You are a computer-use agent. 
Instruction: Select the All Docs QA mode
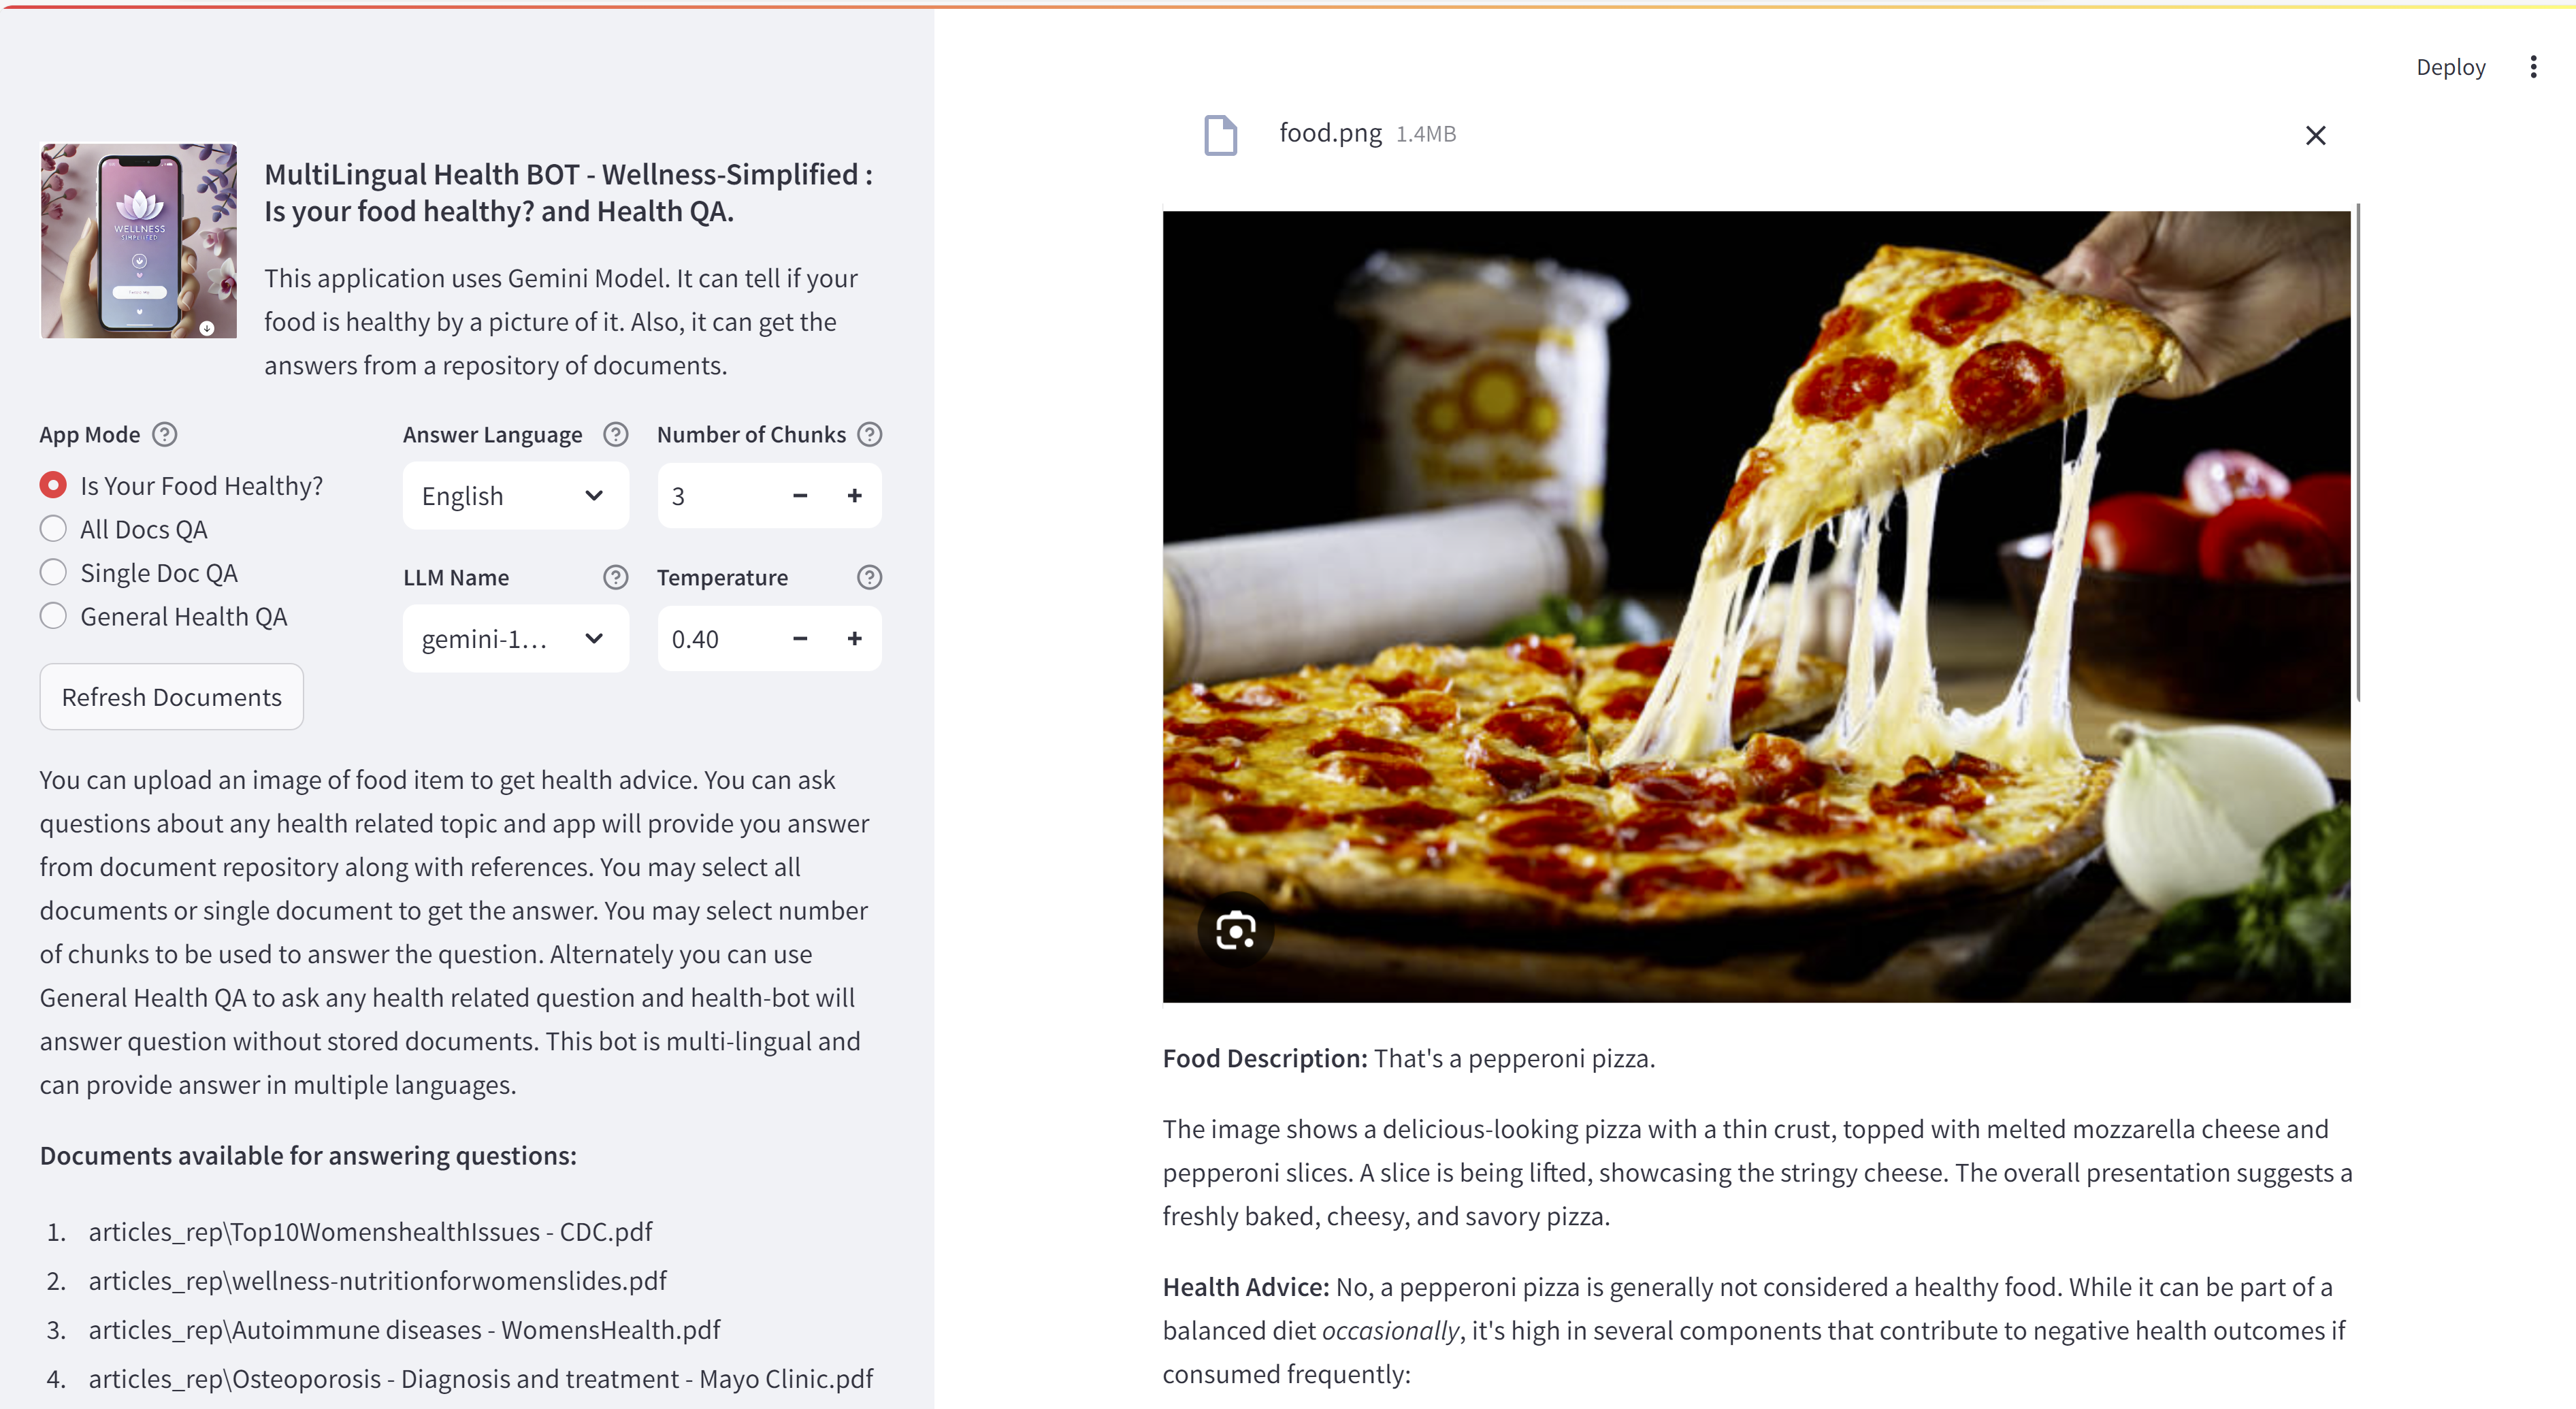tap(54, 529)
